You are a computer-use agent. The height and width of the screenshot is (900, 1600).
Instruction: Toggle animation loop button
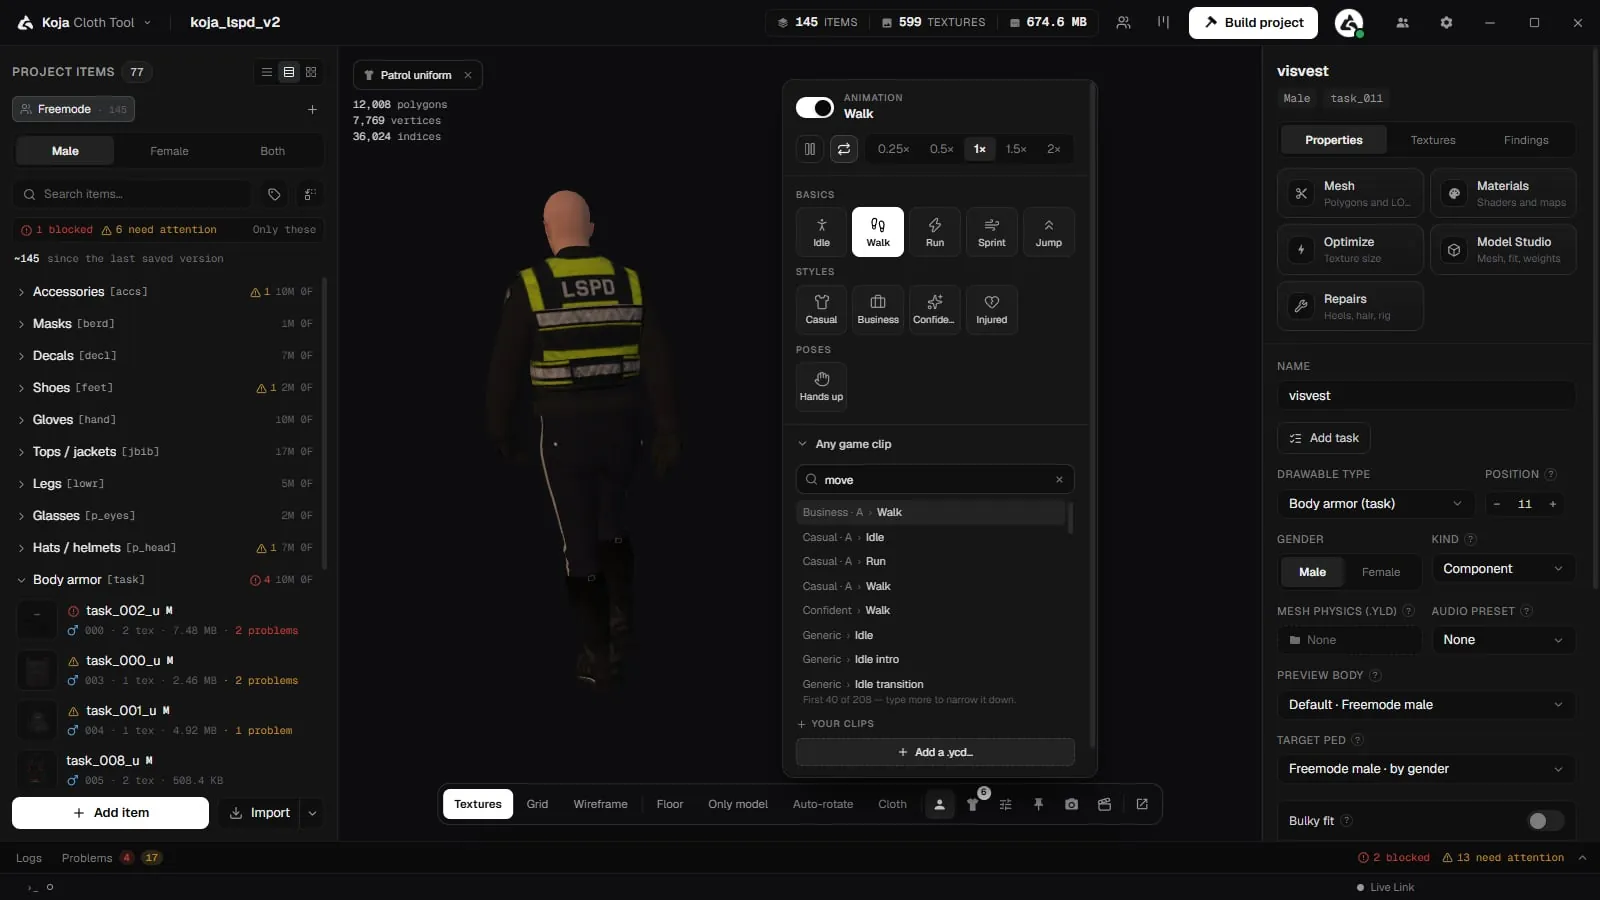click(844, 149)
